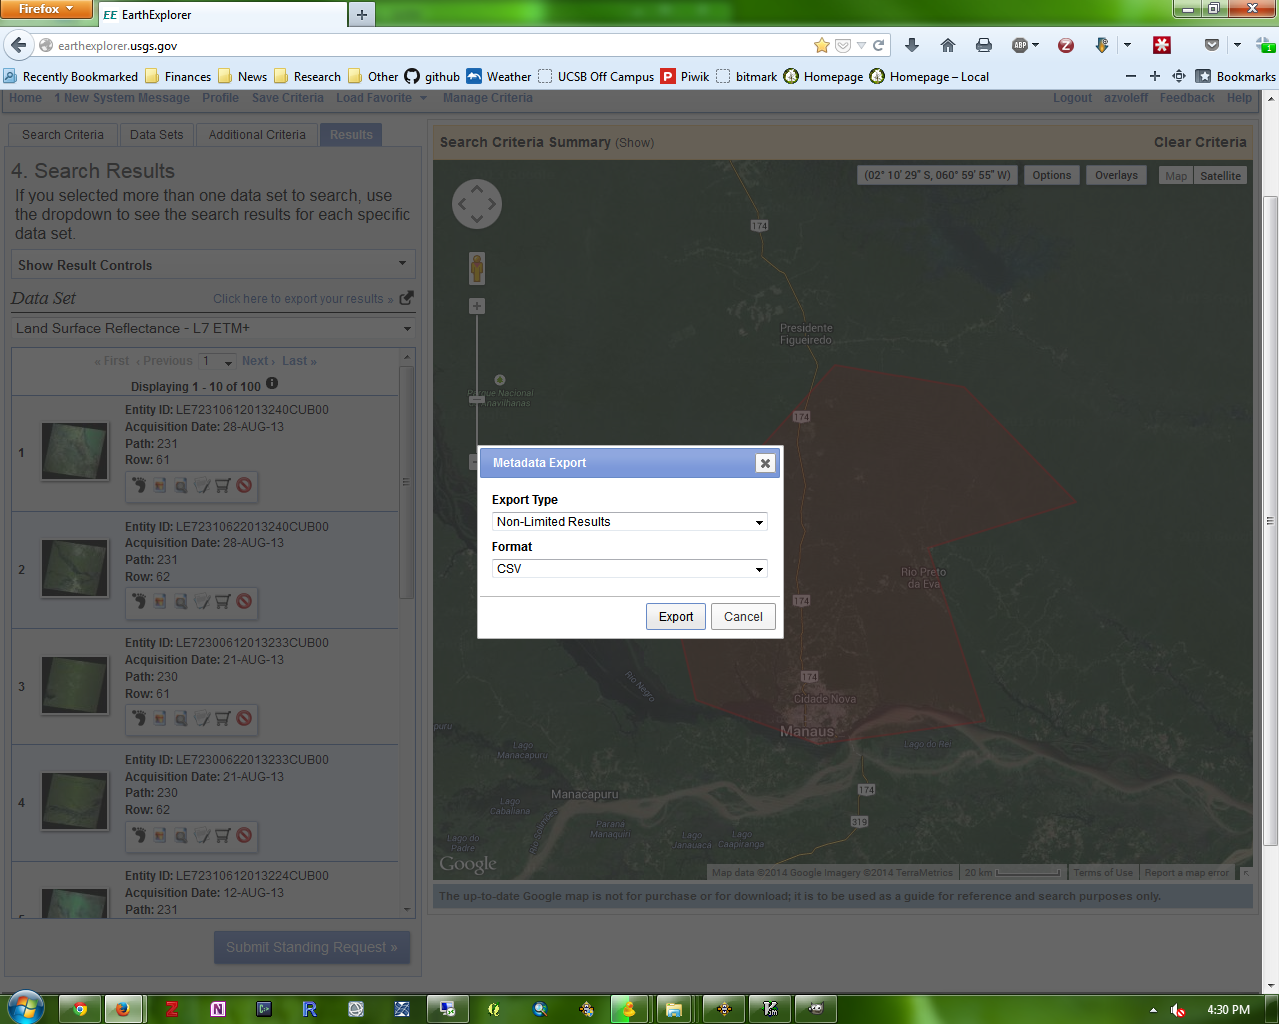Expand Show Result Controls menu
Image resolution: width=1279 pixels, height=1024 pixels.
(x=212, y=265)
